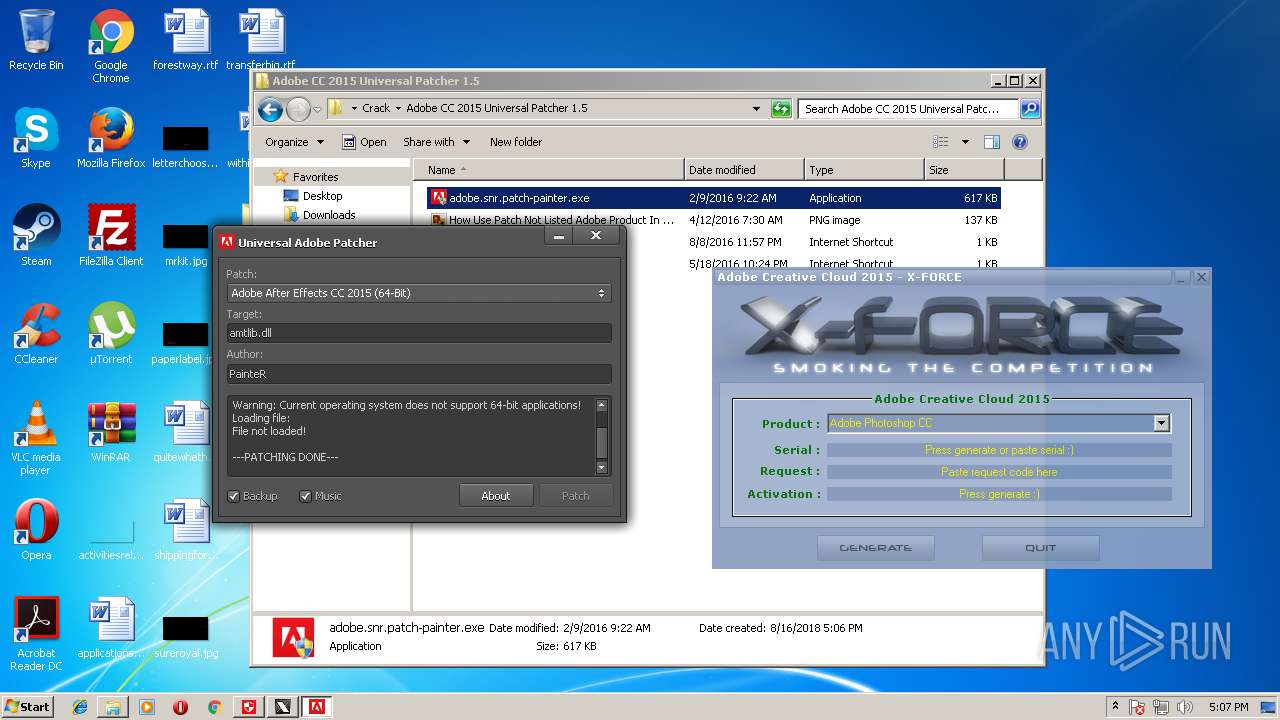Click Open in Explorer toolbar
The width and height of the screenshot is (1280, 720).
point(364,142)
